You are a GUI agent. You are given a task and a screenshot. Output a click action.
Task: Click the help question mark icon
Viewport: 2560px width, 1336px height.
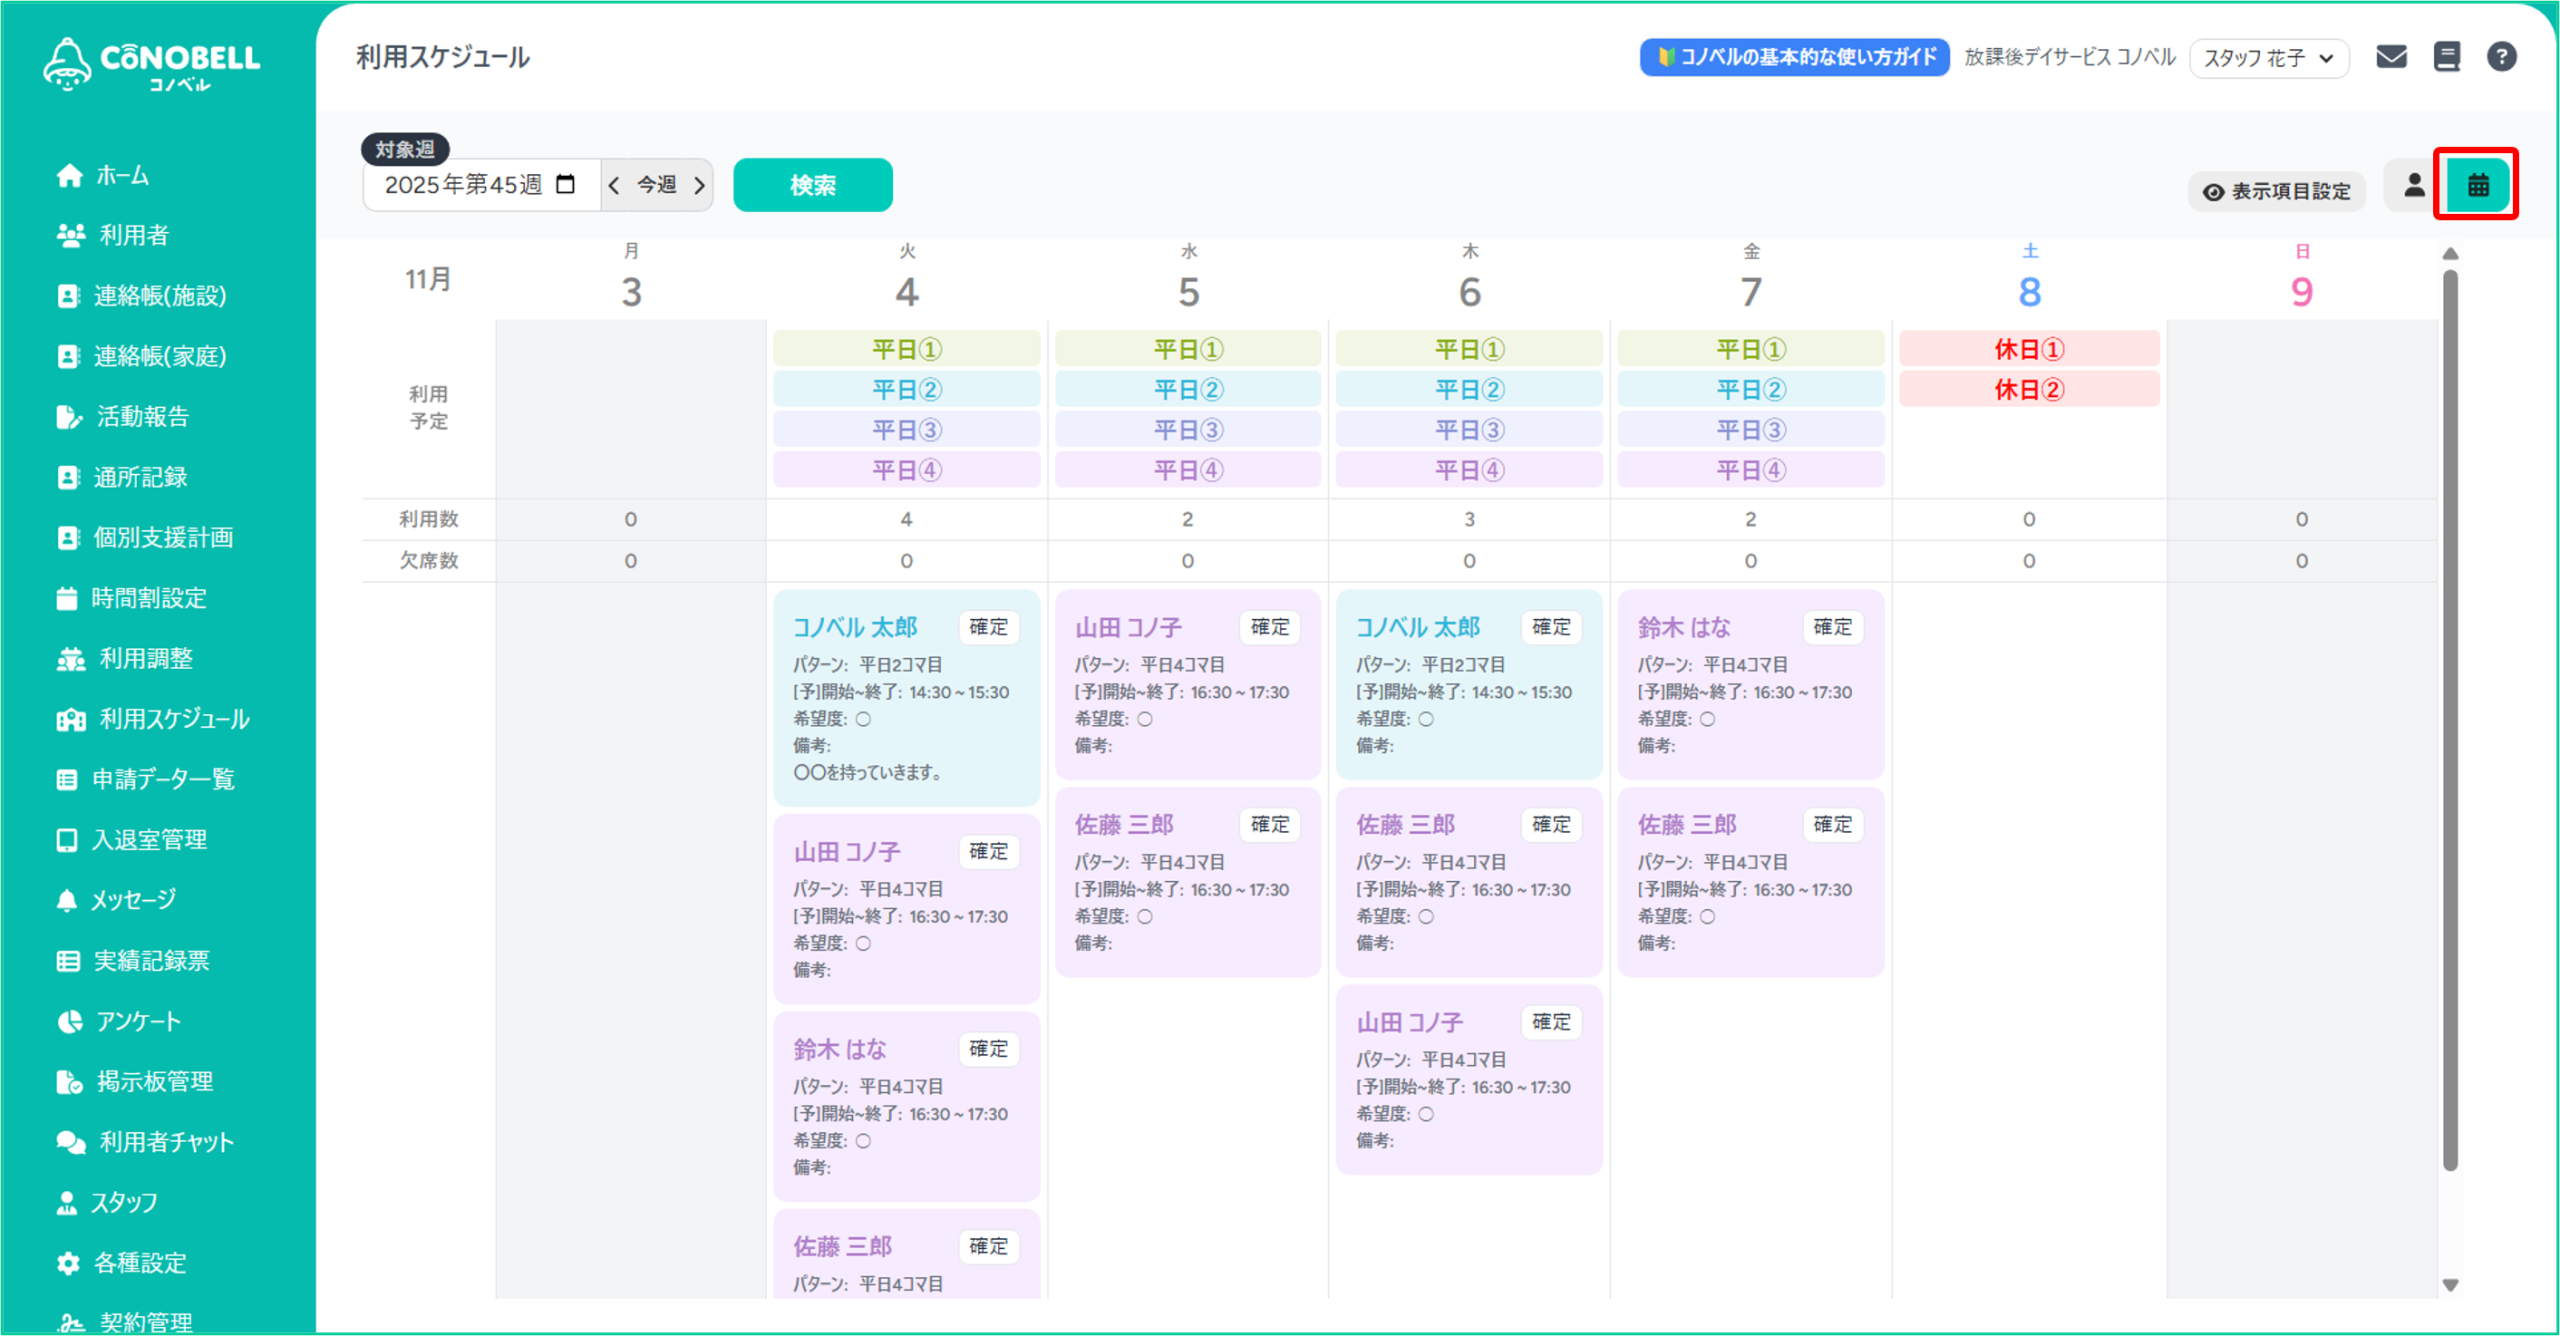(x=2501, y=57)
